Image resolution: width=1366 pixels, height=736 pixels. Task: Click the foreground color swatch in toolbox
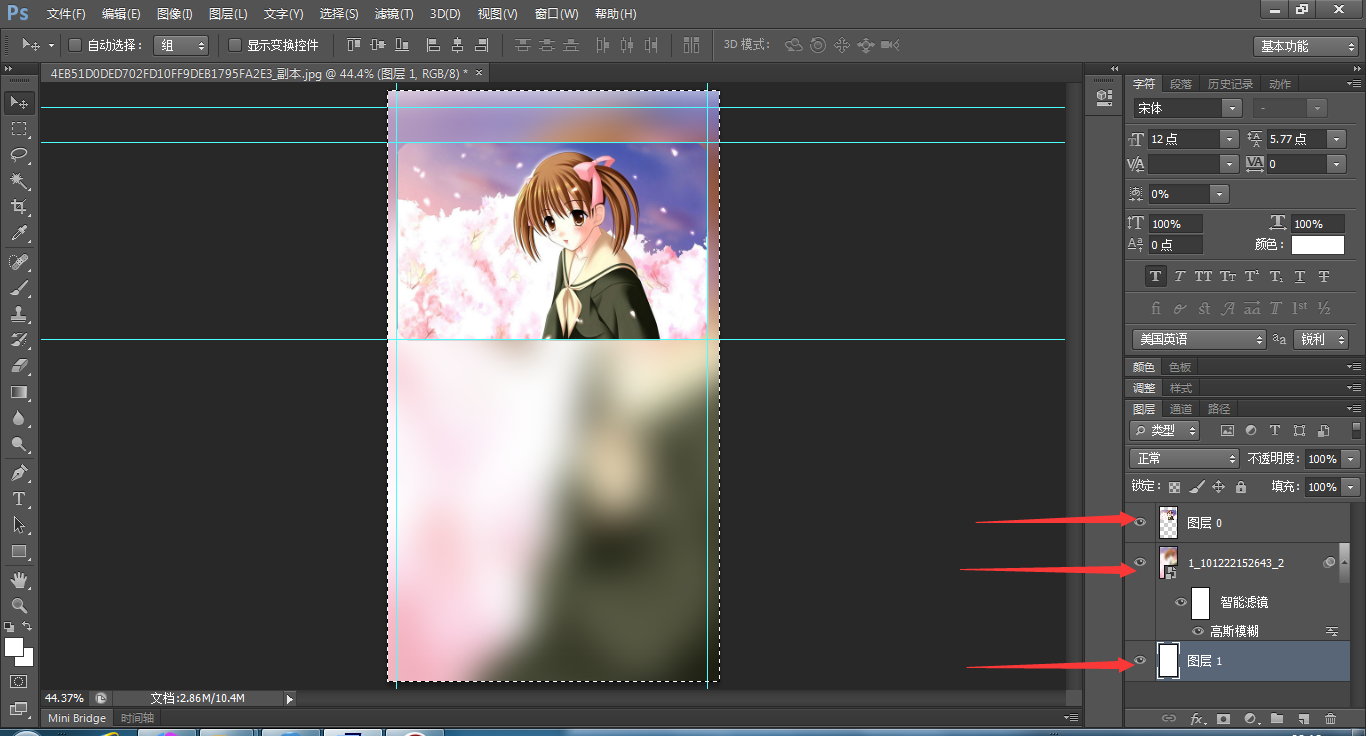pos(14,647)
